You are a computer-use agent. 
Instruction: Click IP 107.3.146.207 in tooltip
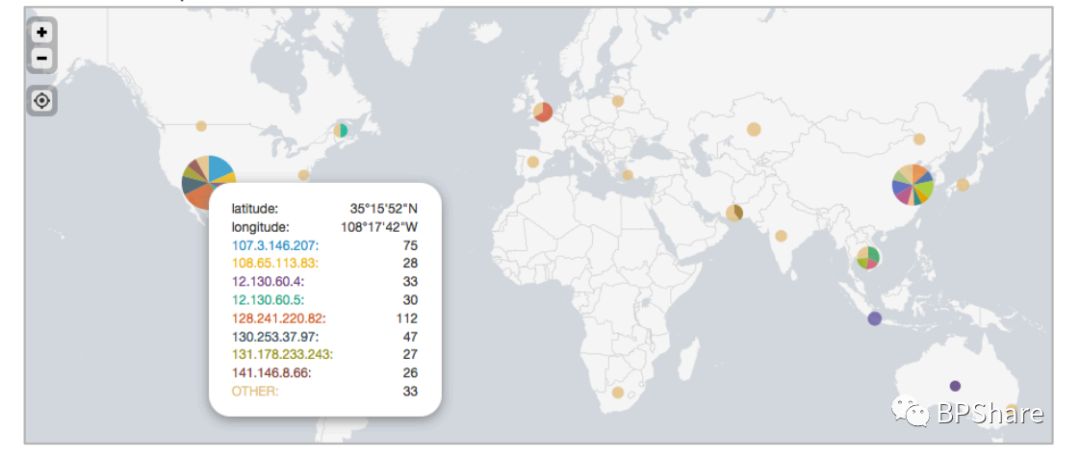276,245
